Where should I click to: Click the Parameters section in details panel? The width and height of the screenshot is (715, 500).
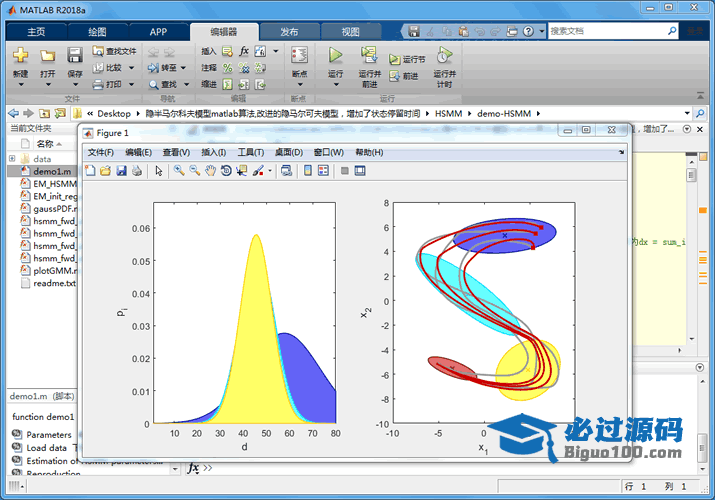point(49,434)
